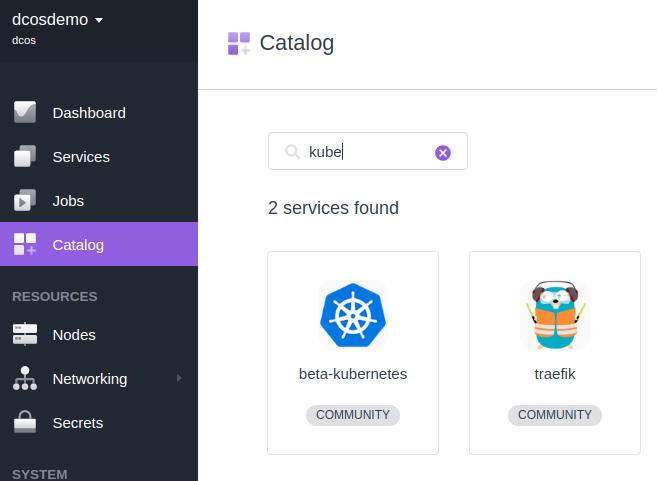Click the beta-kubernetes logo
Screen dimensions: 657x481
(x=353, y=315)
